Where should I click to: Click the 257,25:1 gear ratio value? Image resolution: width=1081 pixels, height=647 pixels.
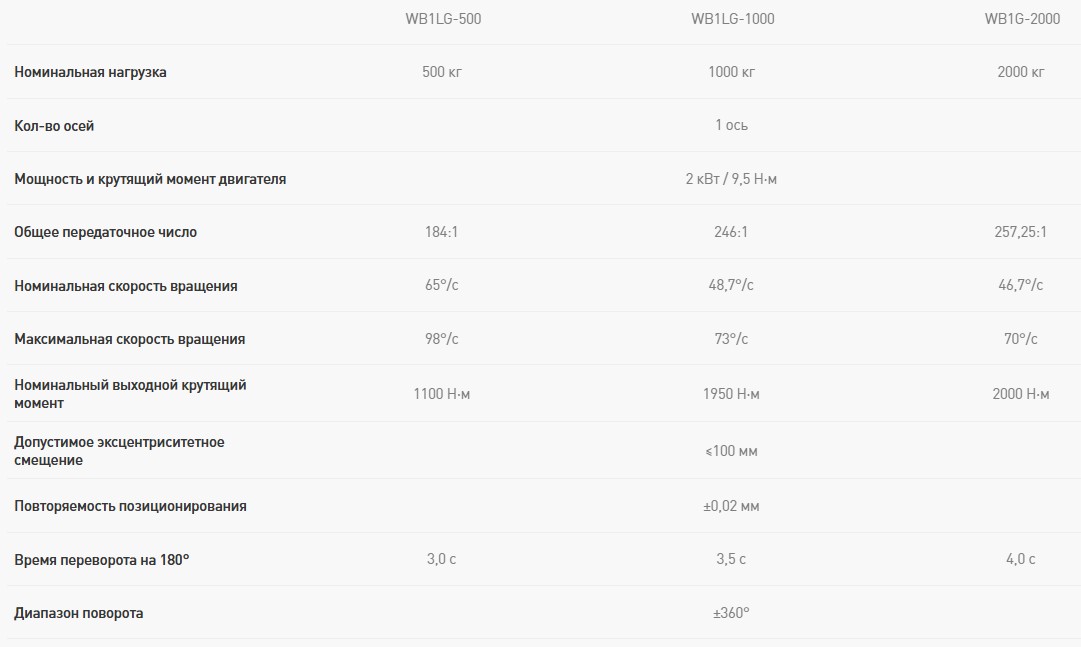tap(1020, 232)
